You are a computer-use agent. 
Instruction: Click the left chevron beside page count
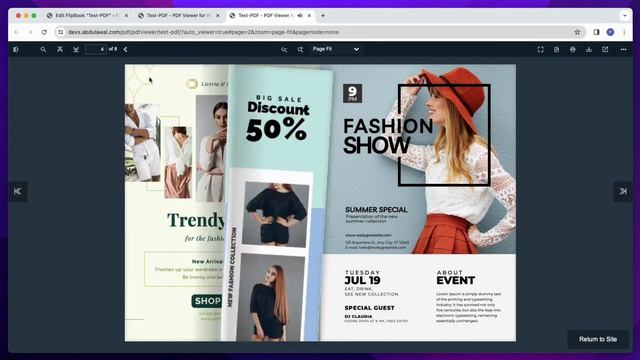point(125,49)
